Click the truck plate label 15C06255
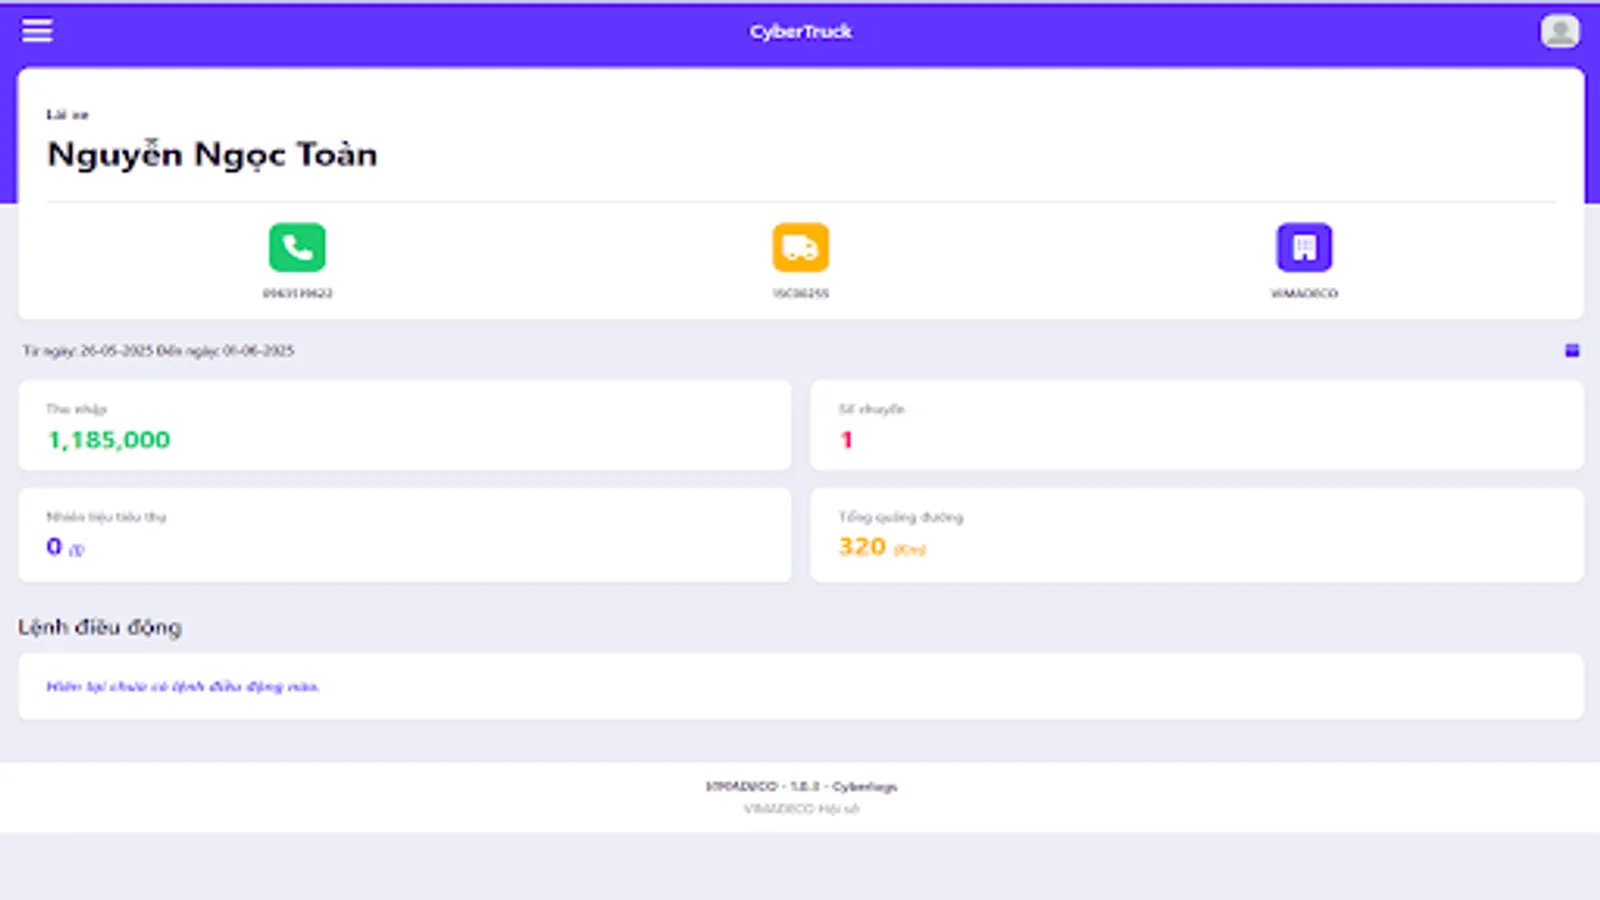The image size is (1600, 900). point(800,293)
